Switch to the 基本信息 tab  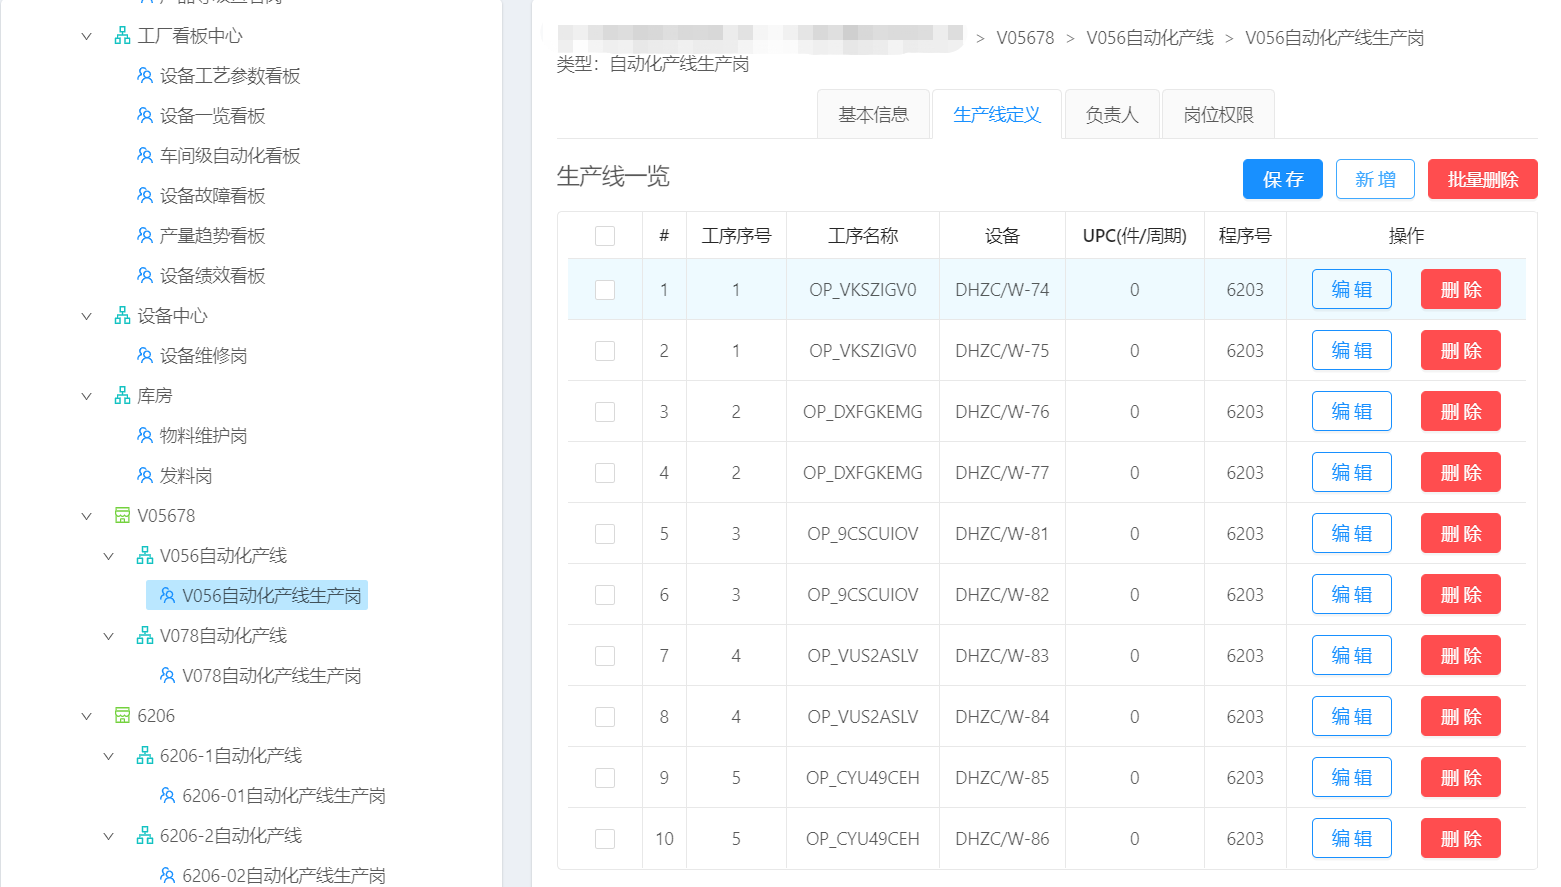point(873,114)
